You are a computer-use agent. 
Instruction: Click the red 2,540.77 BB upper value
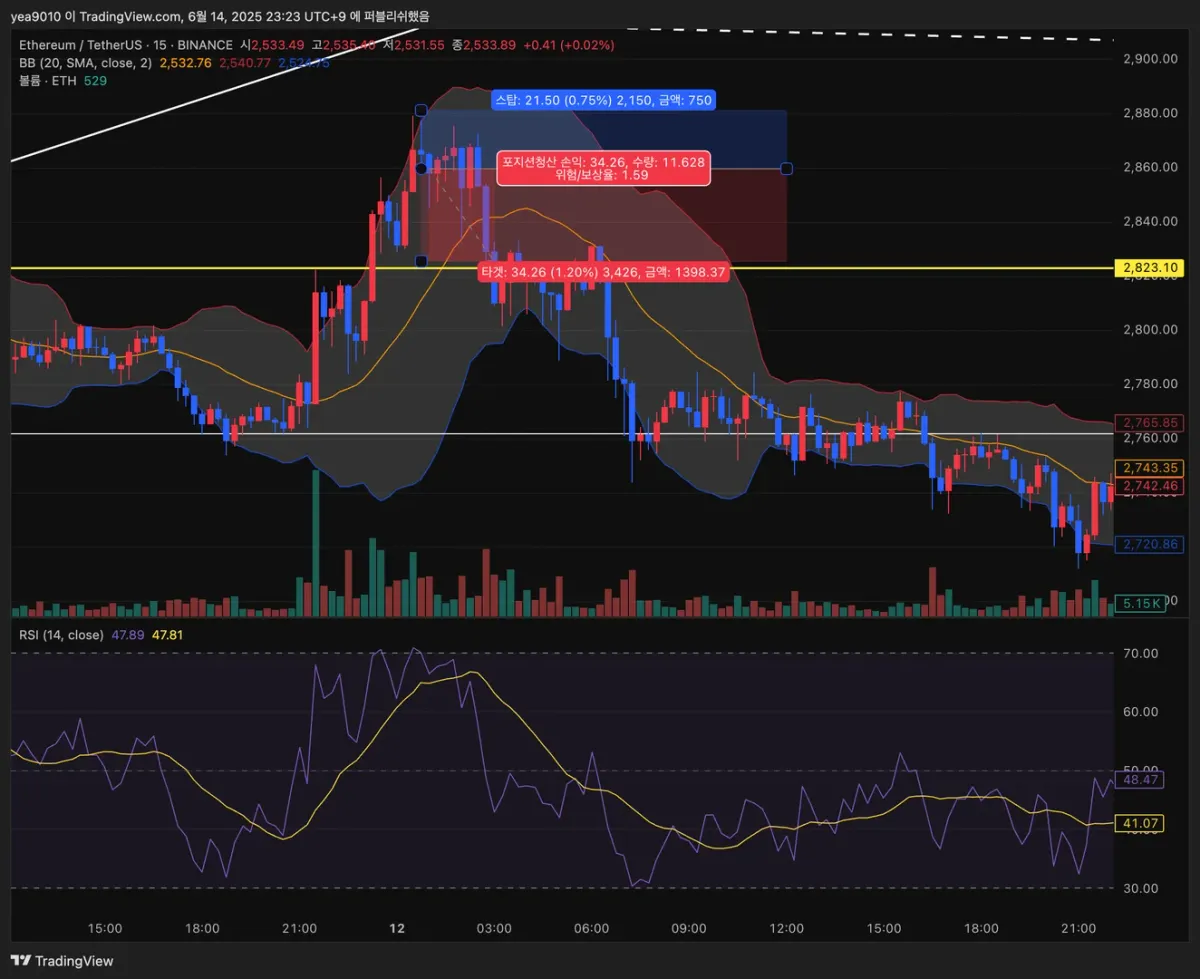(x=245, y=62)
